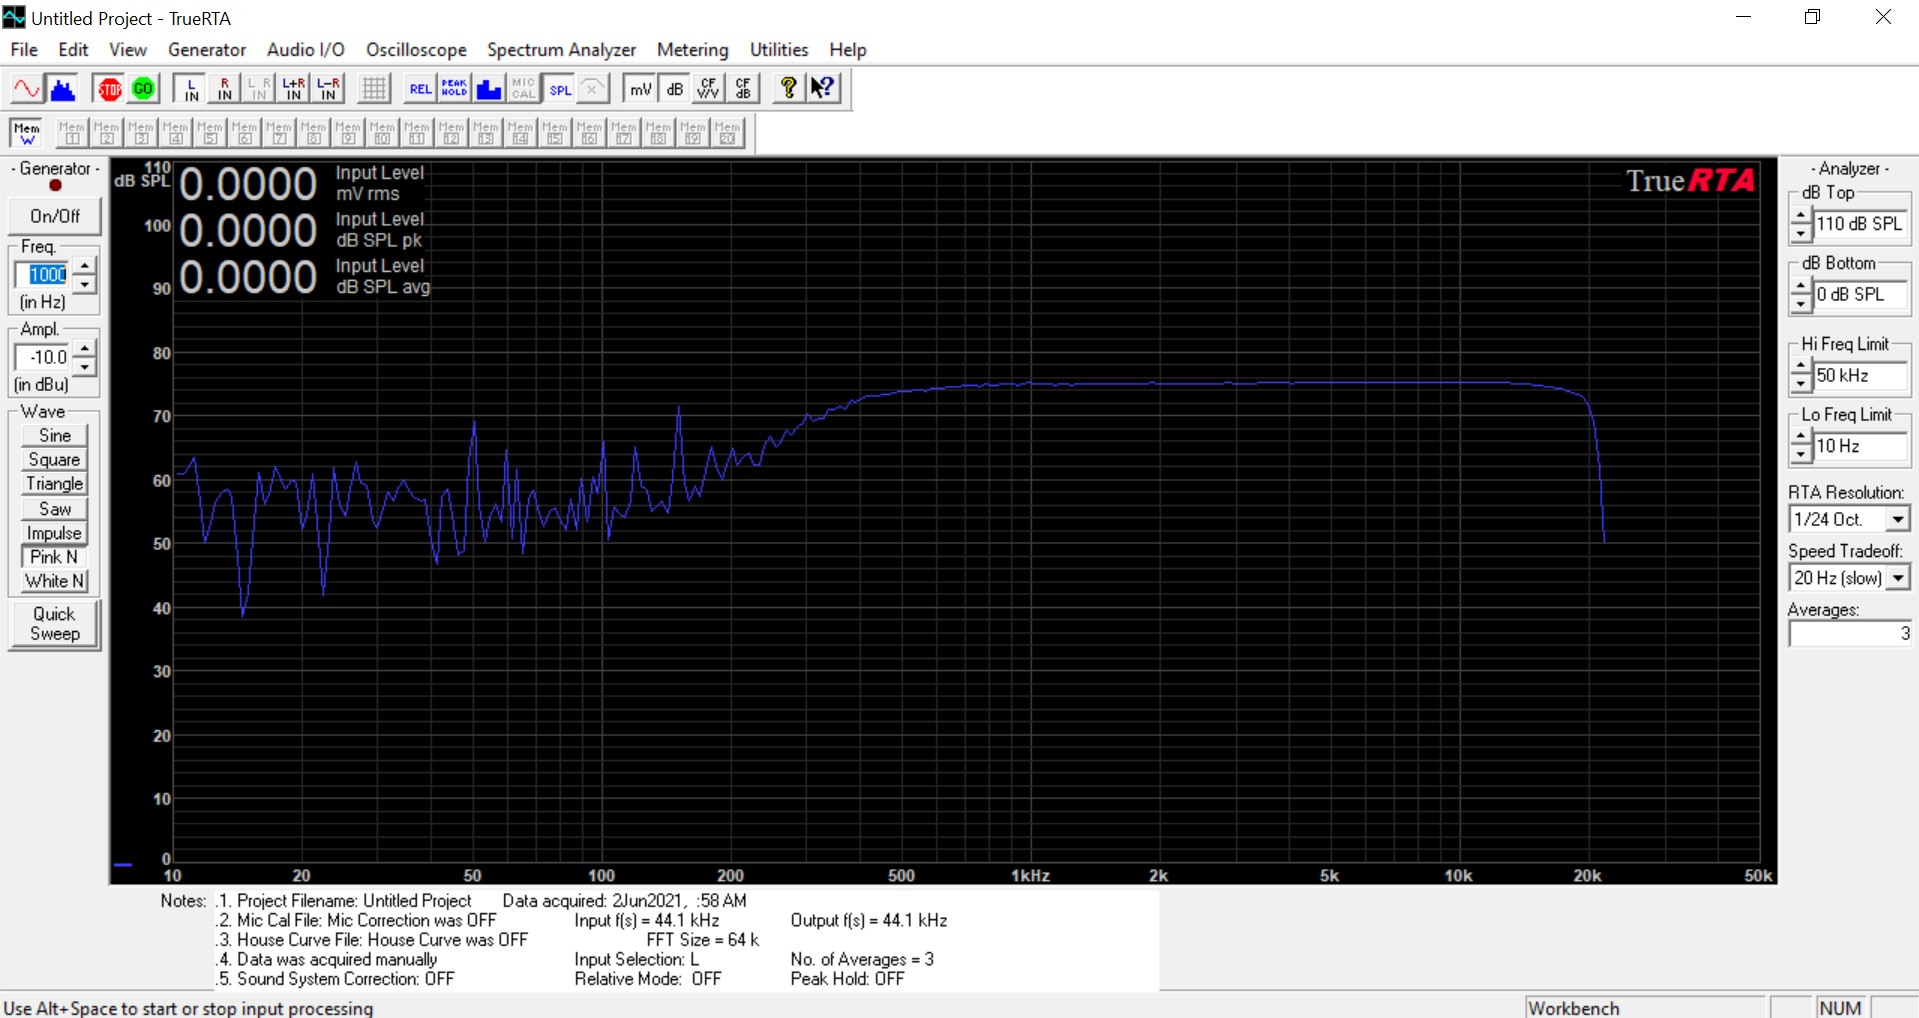The width and height of the screenshot is (1919, 1018).
Task: Open help with the yellow question mark icon
Action: coord(788,89)
